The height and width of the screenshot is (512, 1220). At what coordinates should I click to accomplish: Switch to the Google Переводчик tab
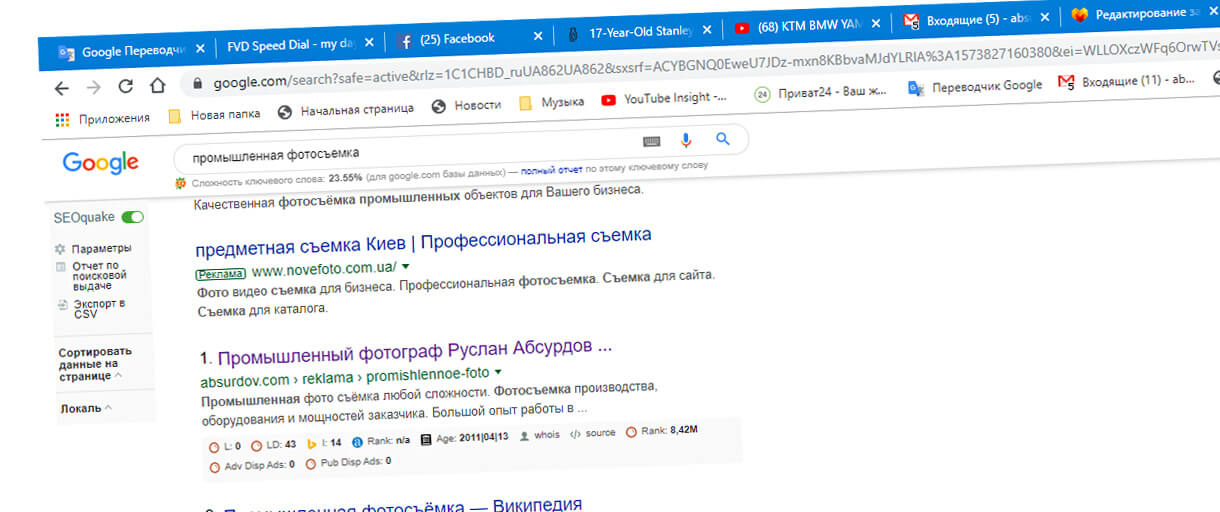click(122, 50)
